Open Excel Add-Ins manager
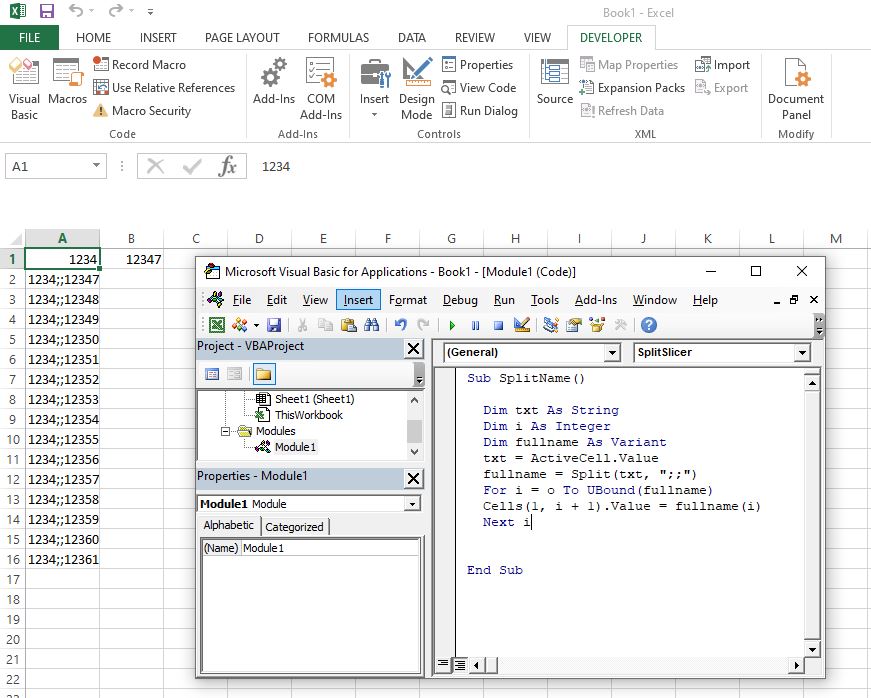871x698 pixels. [x=273, y=81]
